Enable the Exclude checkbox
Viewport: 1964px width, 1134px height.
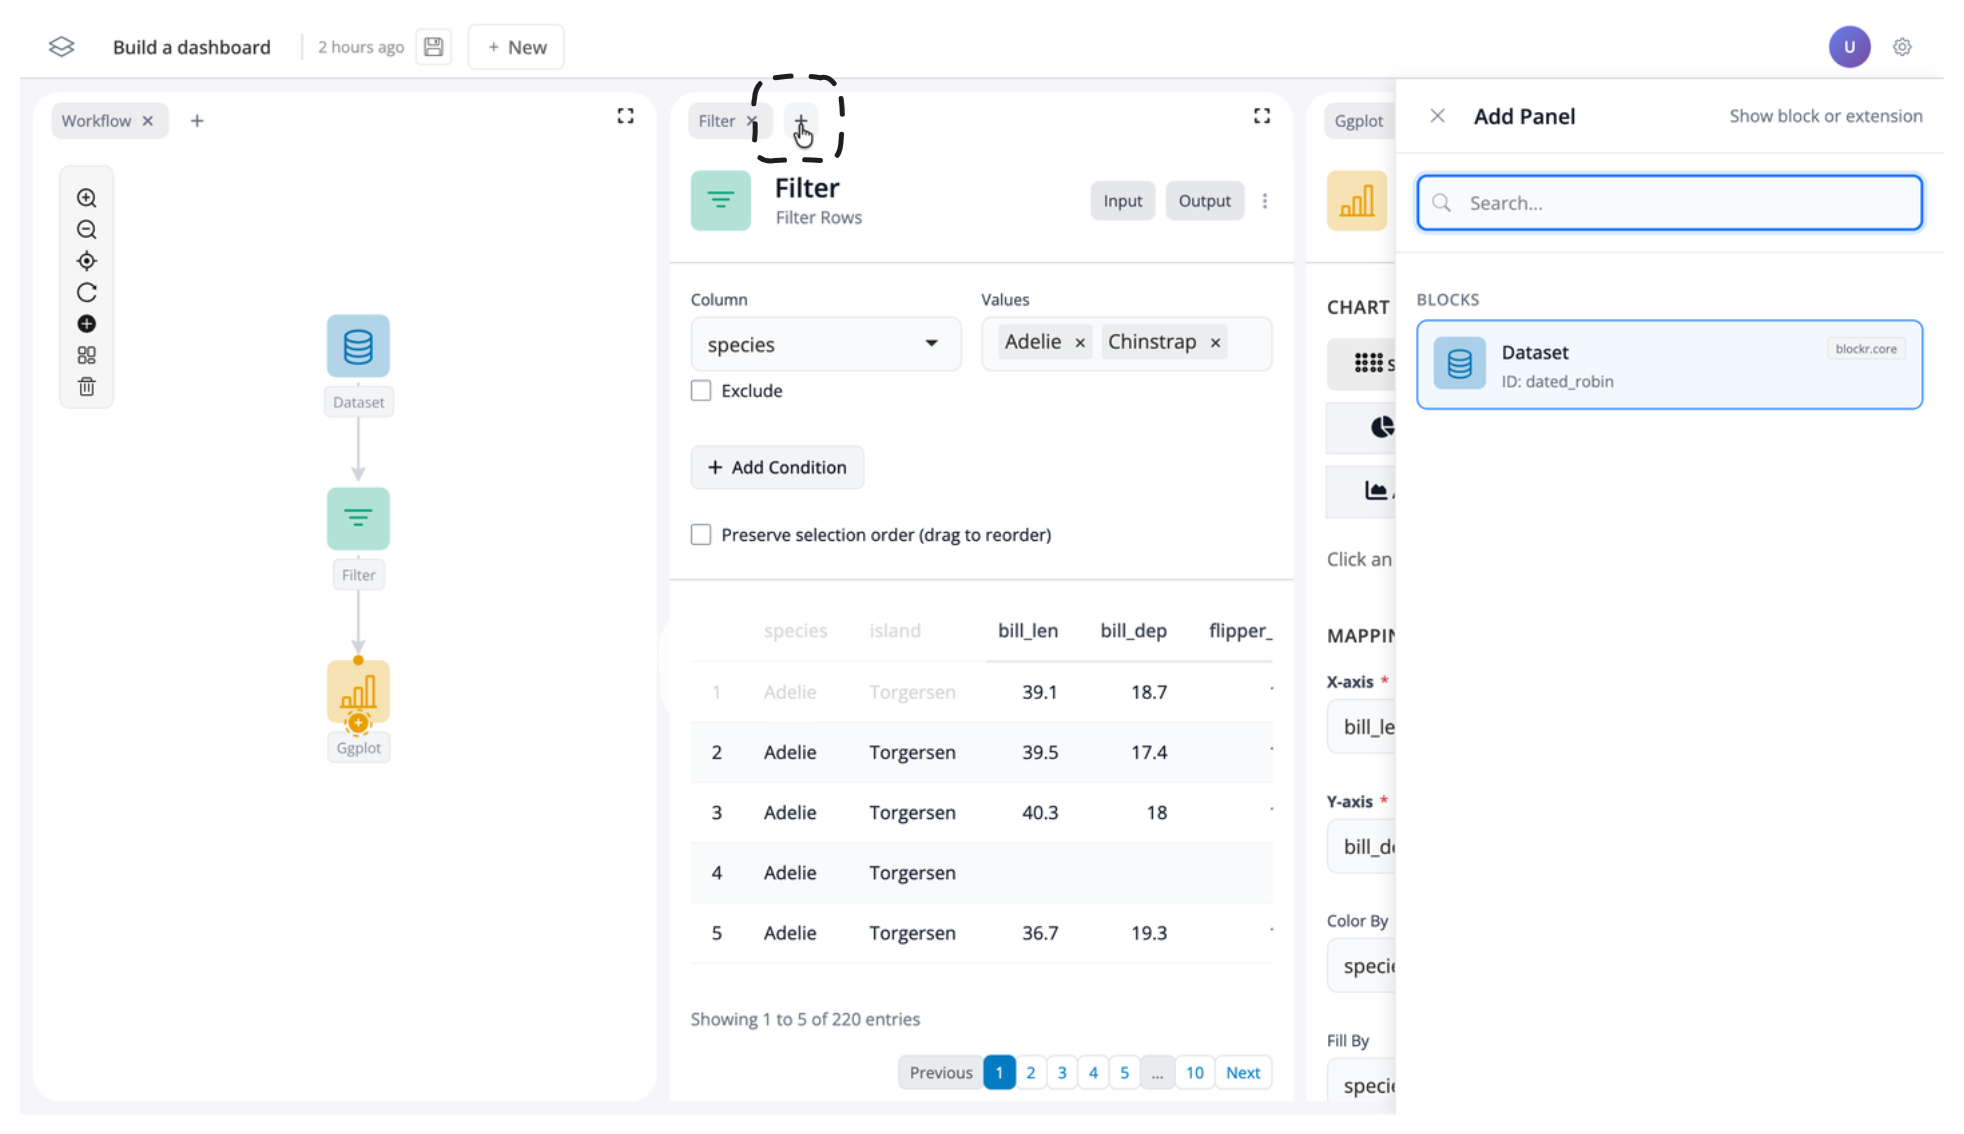pos(701,391)
